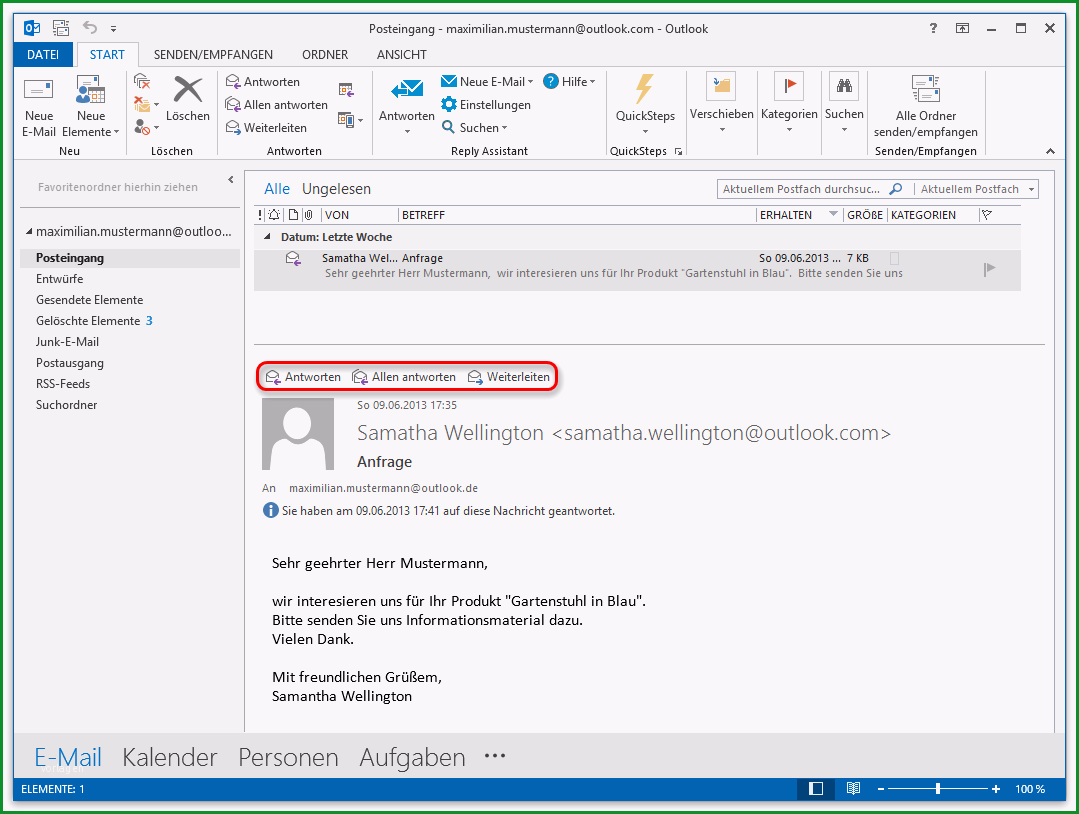This screenshot has height=814, width=1079.
Task: Open the Entwürfe folder
Action: (59, 279)
